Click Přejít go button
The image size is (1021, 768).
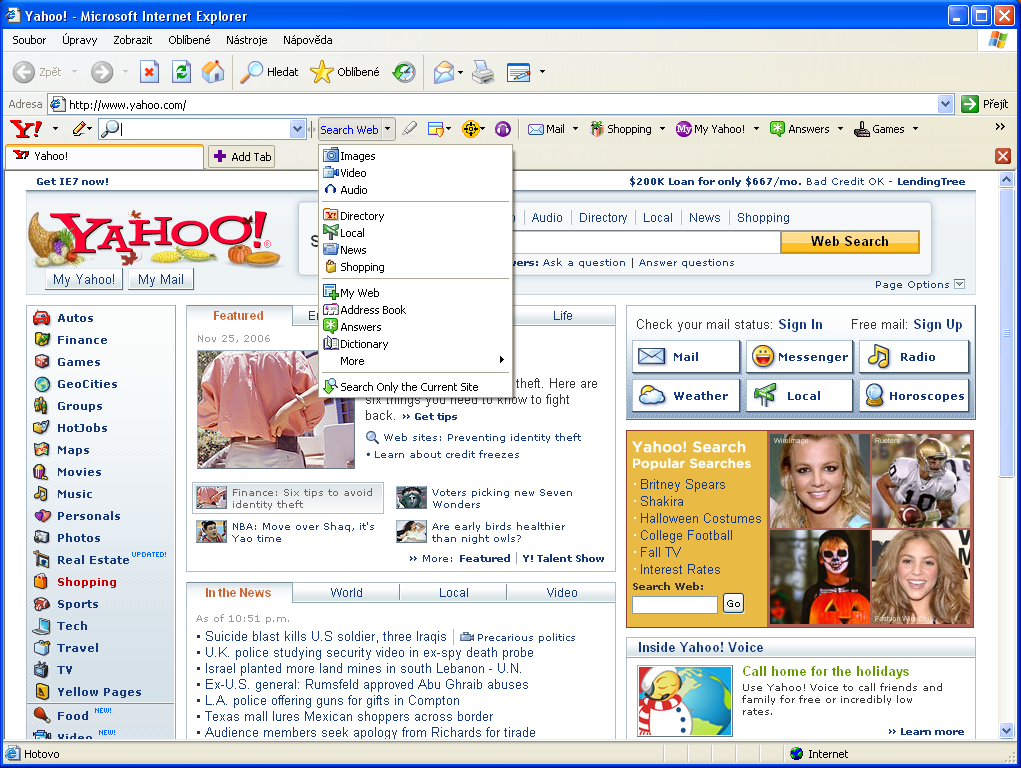985,104
